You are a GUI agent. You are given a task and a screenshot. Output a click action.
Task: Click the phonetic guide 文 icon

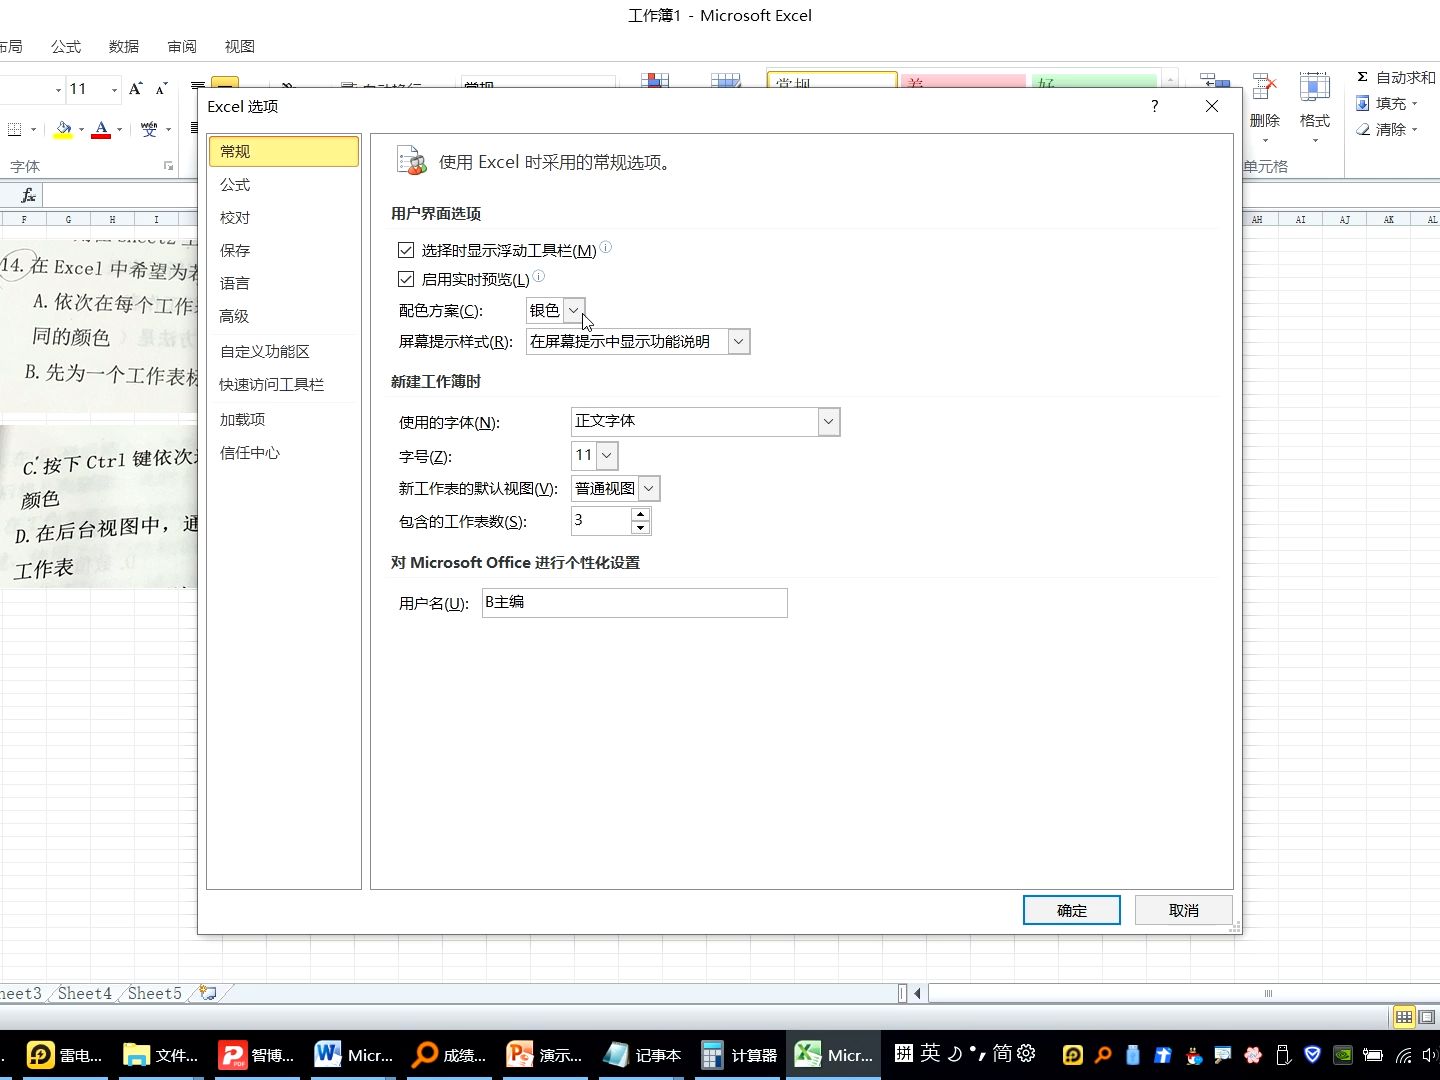coord(149,129)
